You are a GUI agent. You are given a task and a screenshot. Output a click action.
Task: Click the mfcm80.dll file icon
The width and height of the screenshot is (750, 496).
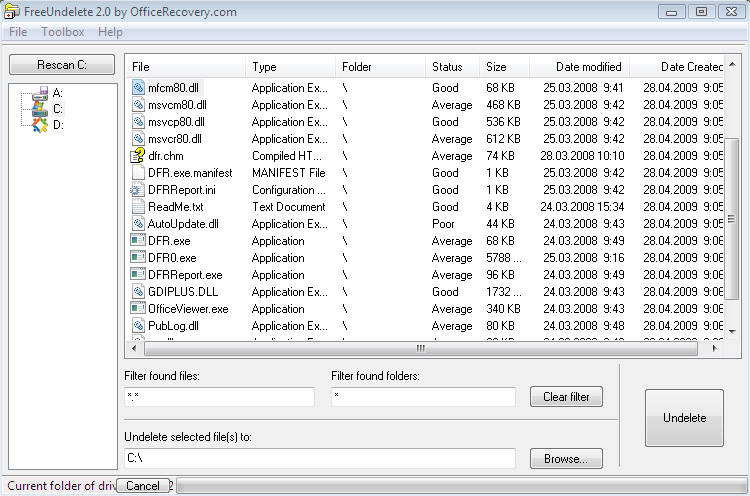click(x=138, y=88)
